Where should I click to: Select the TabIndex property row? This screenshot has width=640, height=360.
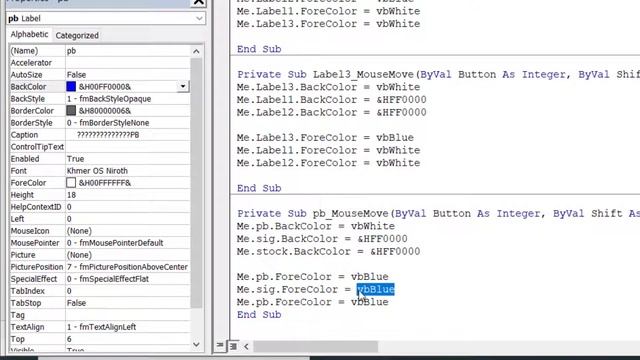point(100,291)
